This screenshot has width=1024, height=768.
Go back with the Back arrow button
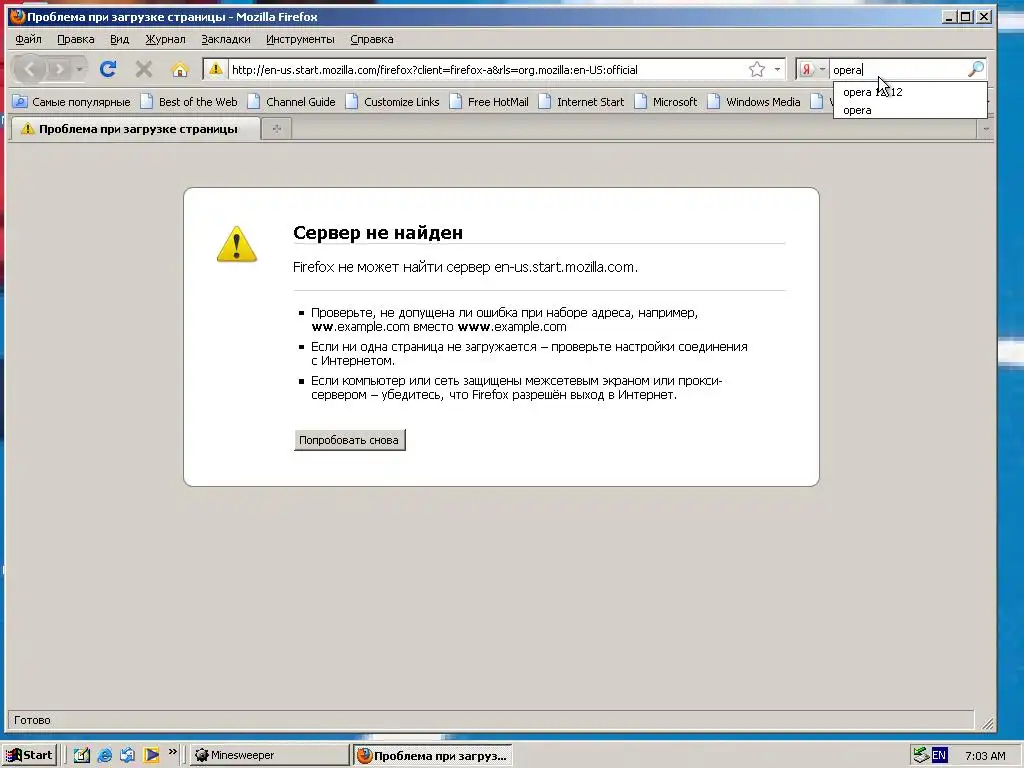[x=29, y=69]
